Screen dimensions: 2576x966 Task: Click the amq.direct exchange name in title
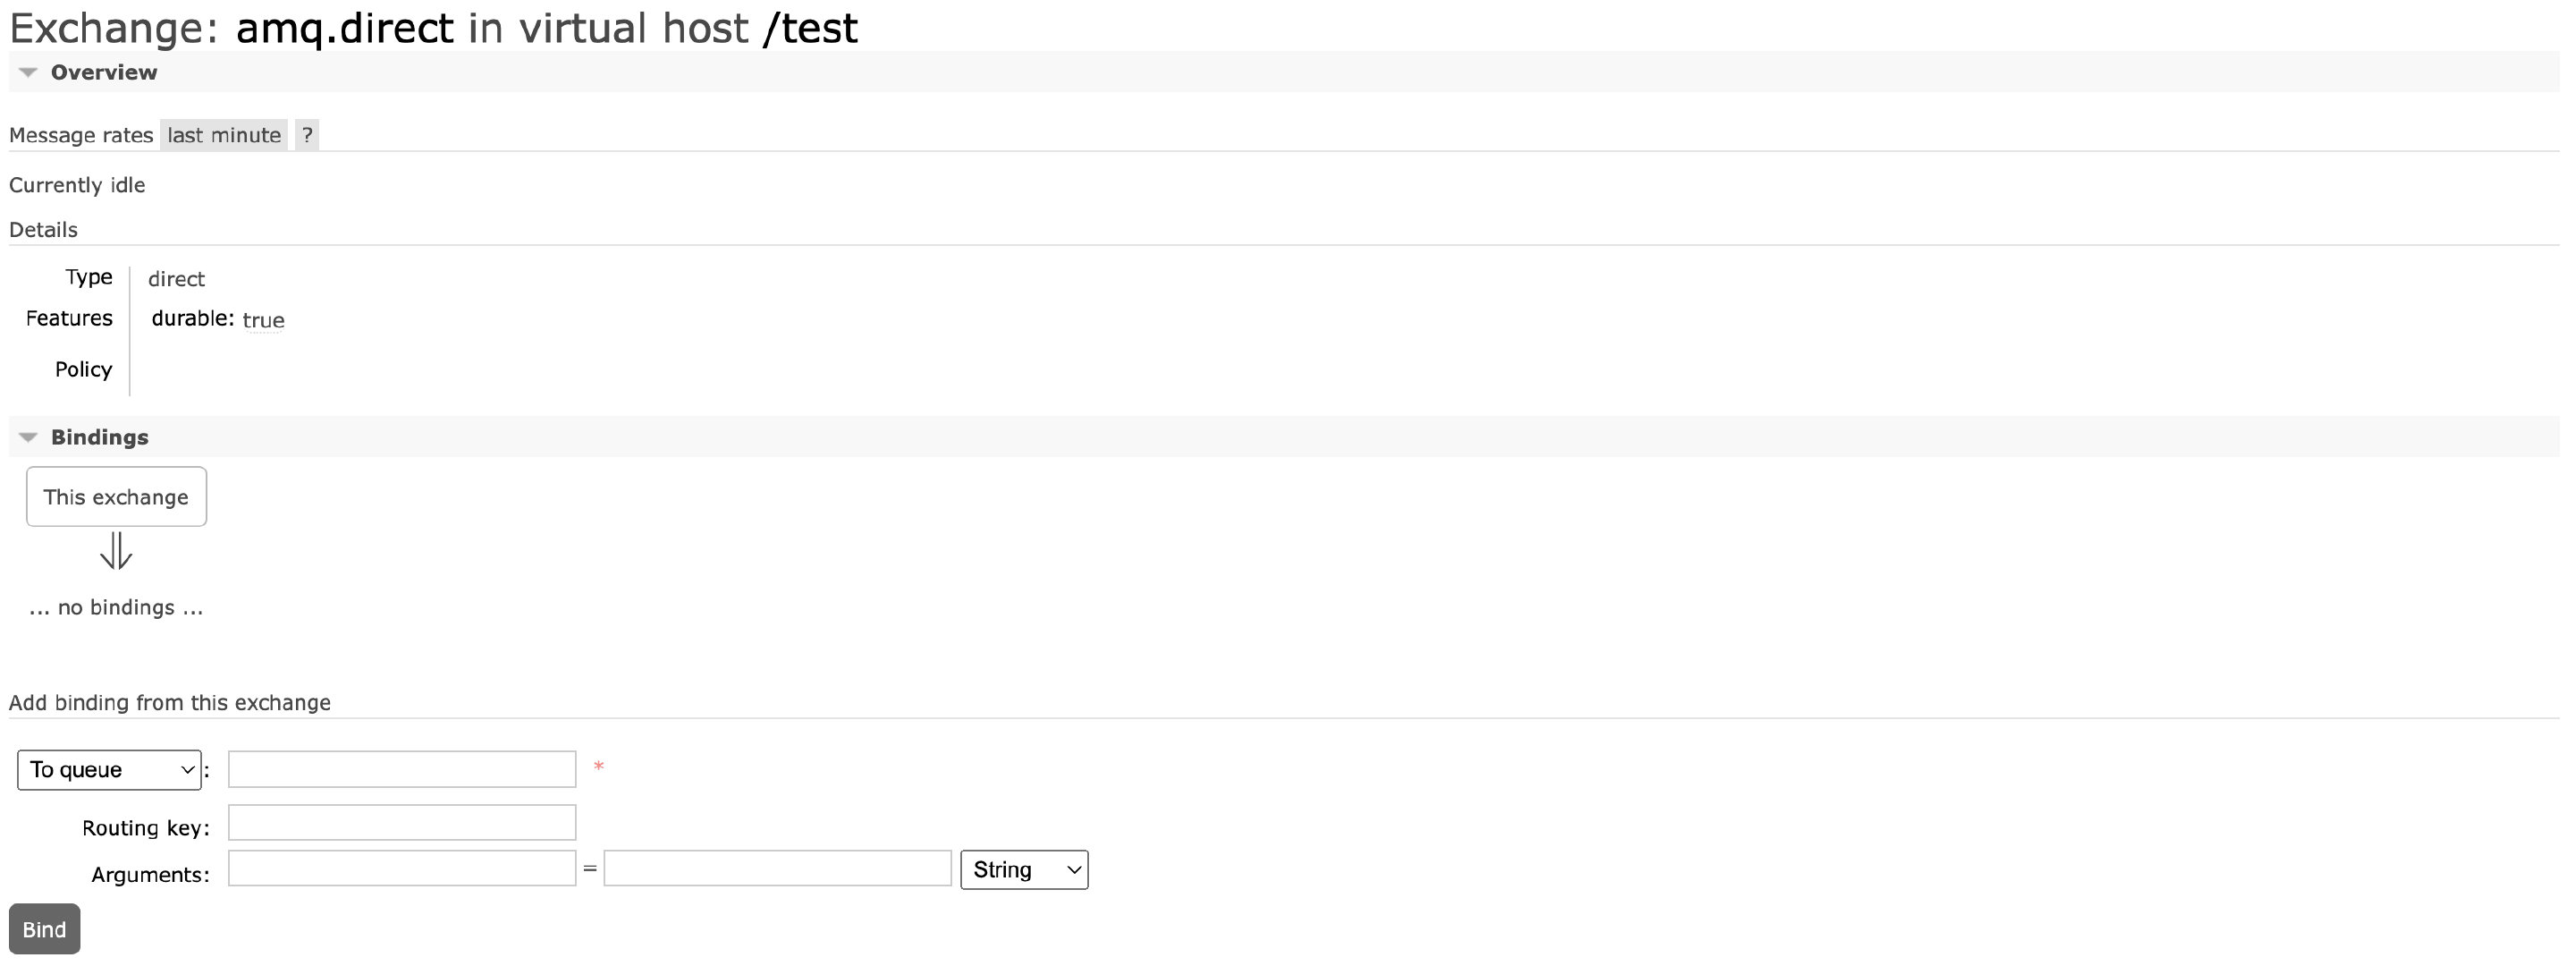coord(345,28)
